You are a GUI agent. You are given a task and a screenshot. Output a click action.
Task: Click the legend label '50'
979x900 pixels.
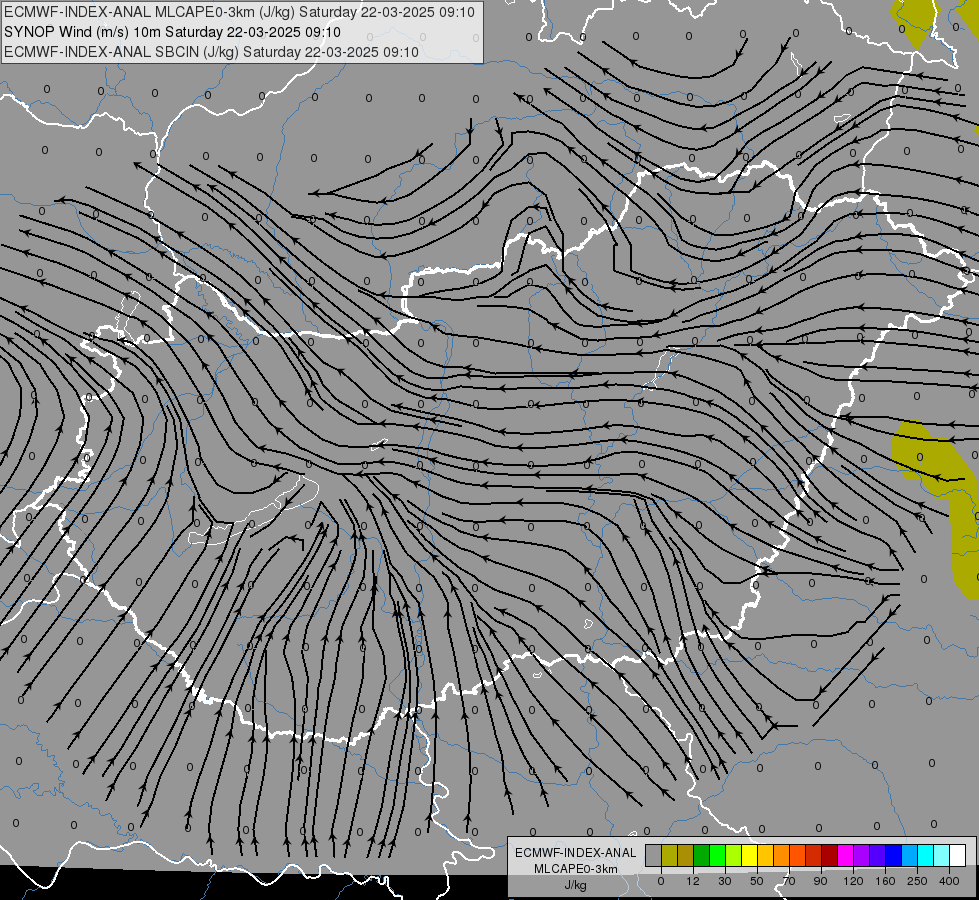click(x=757, y=881)
